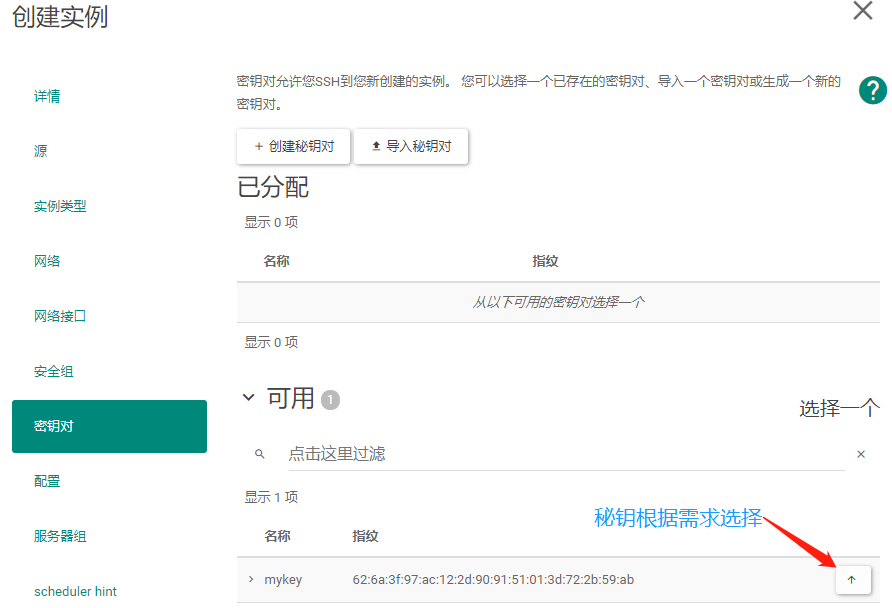Switch to the 网络 step
Image resolution: width=892 pixels, height=608 pixels.
tap(47, 261)
